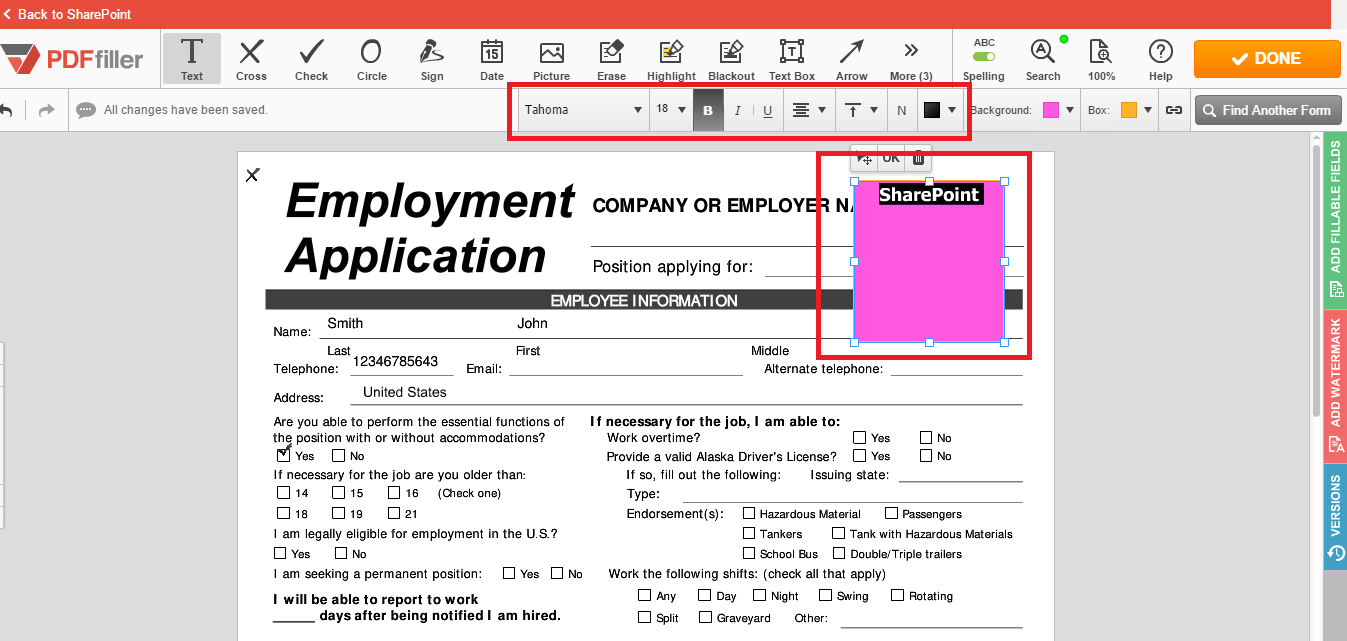This screenshot has height=641, width=1347.
Task: Select the Check tool
Action: (311, 58)
